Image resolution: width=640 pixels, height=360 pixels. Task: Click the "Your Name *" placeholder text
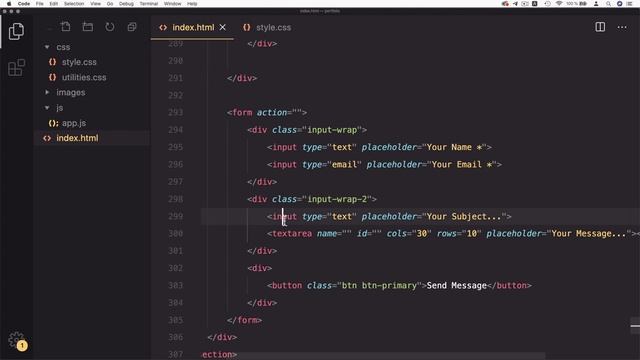454,147
